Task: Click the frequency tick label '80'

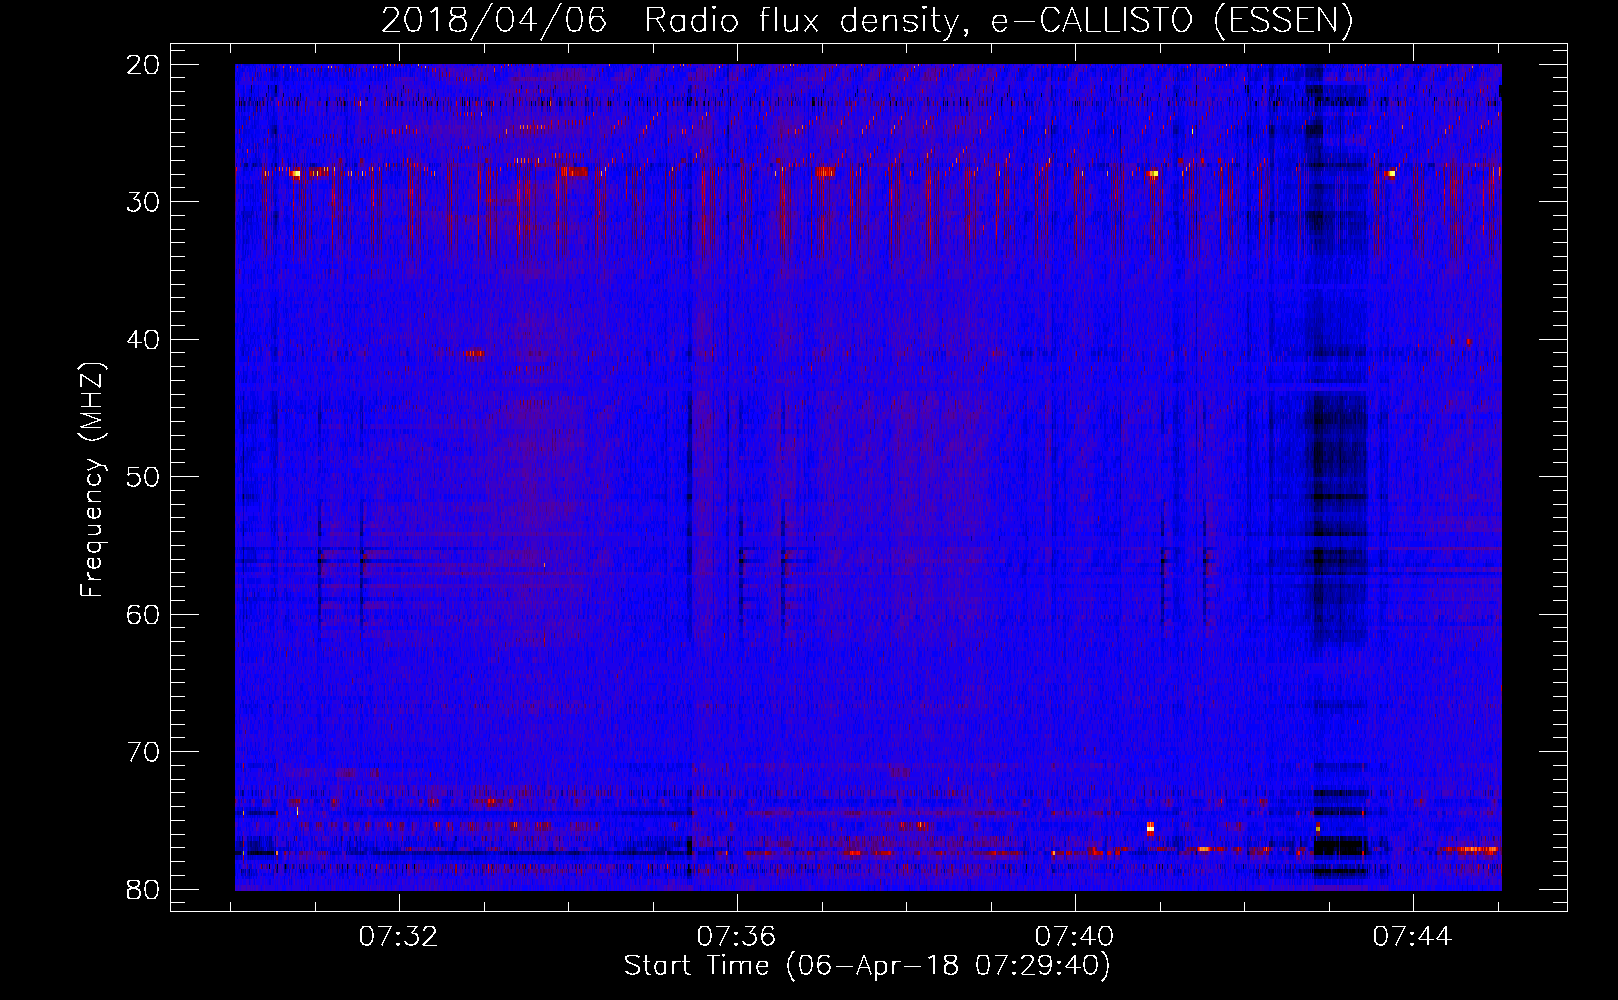Action: pyautogui.click(x=143, y=889)
